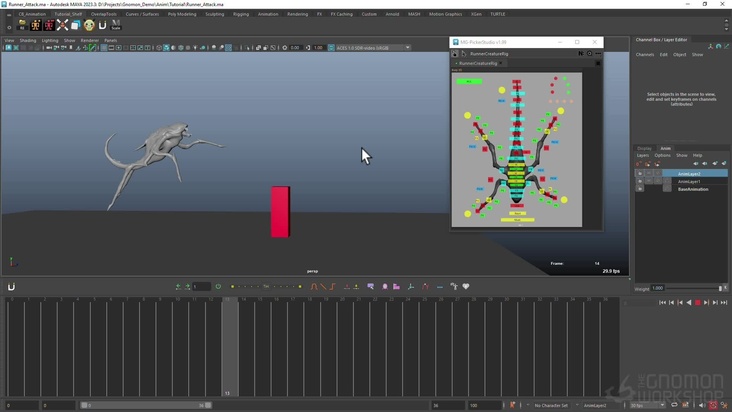Switch to Display tab in Layer Editor
Image resolution: width=732 pixels, height=412 pixels.
click(644, 148)
